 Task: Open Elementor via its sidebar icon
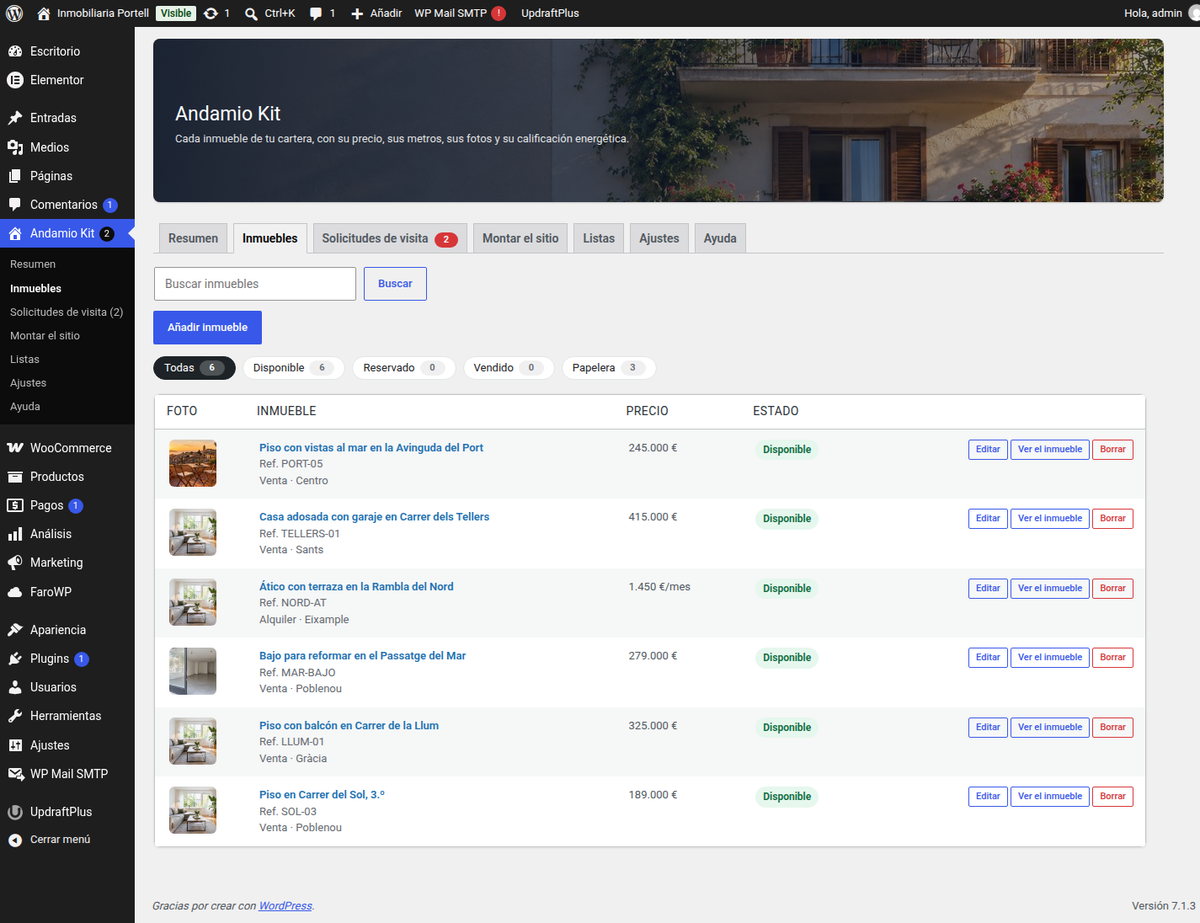point(15,80)
